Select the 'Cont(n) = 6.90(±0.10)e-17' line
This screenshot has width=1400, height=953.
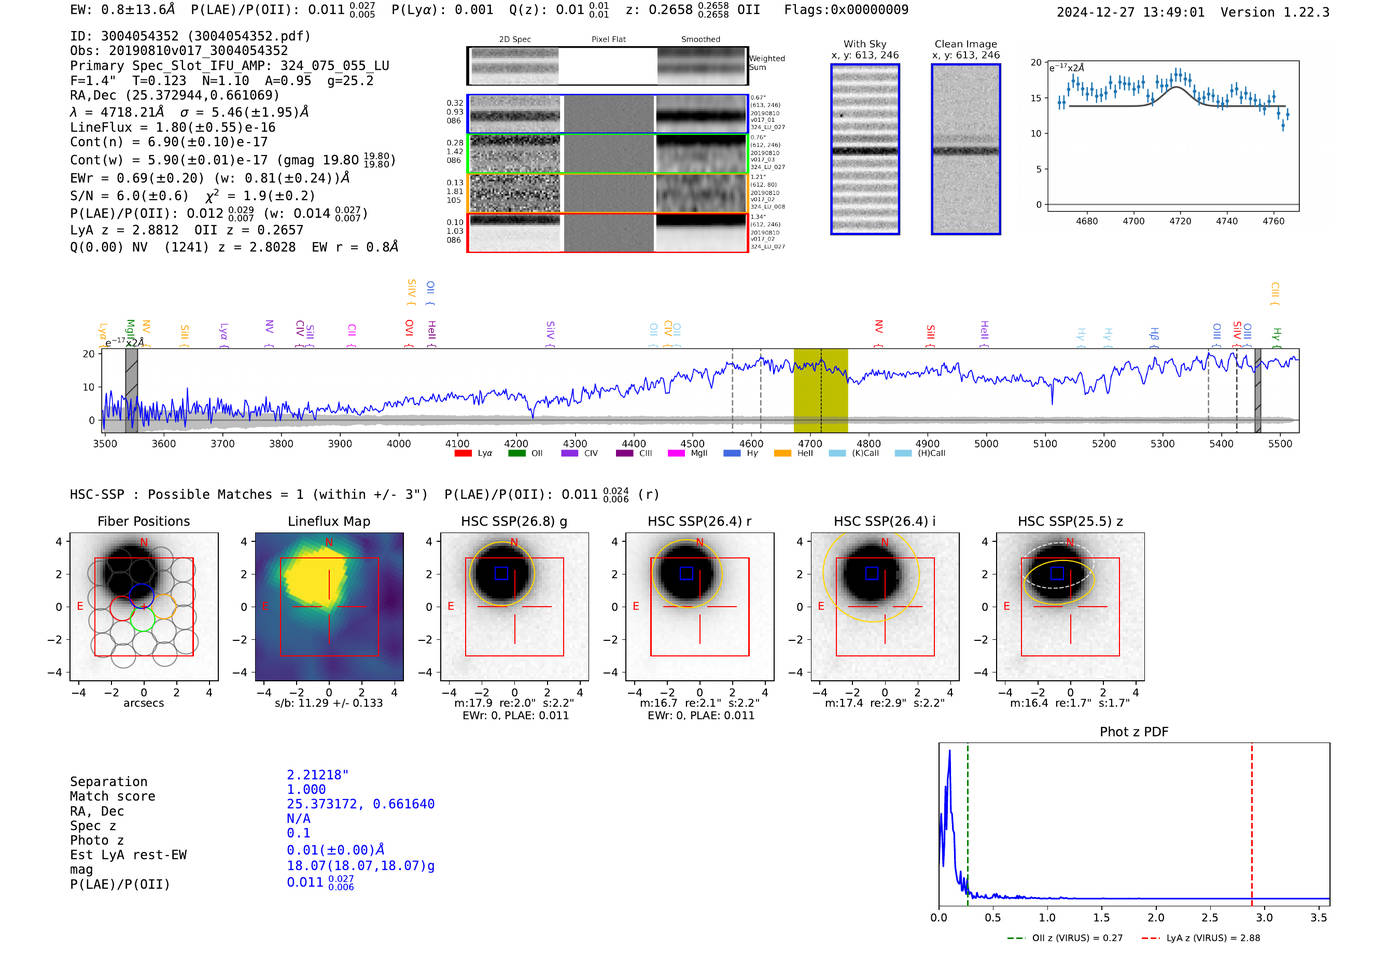coord(169,142)
